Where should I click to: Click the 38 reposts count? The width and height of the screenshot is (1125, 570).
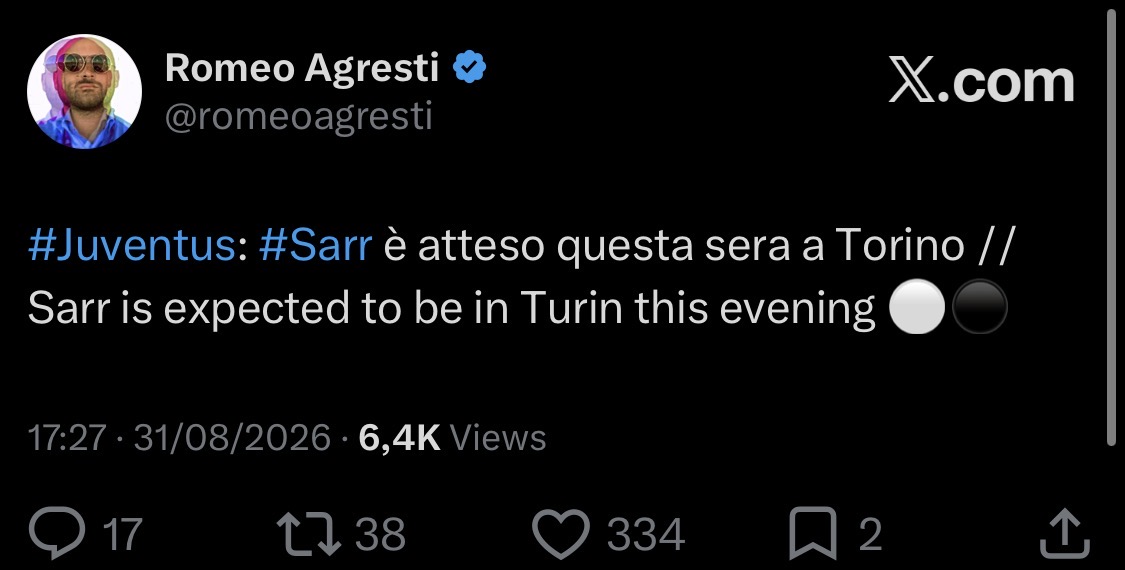(x=380, y=535)
